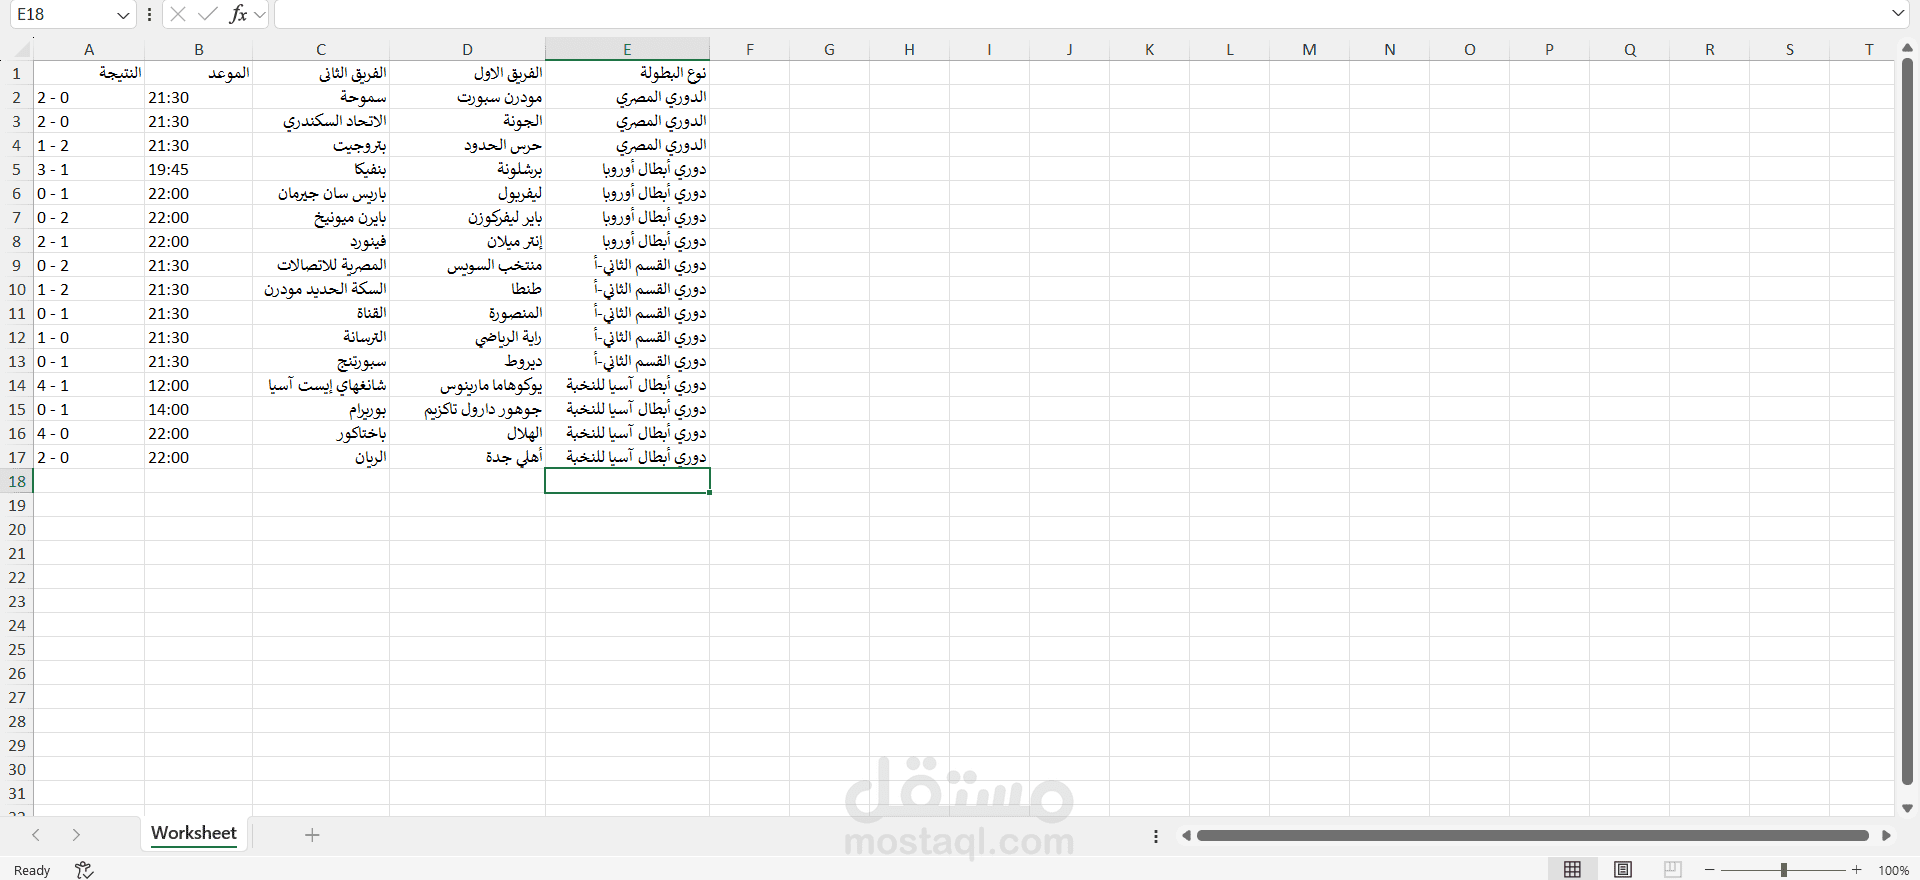Select column M header
This screenshot has width=1920, height=880.
[1309, 49]
